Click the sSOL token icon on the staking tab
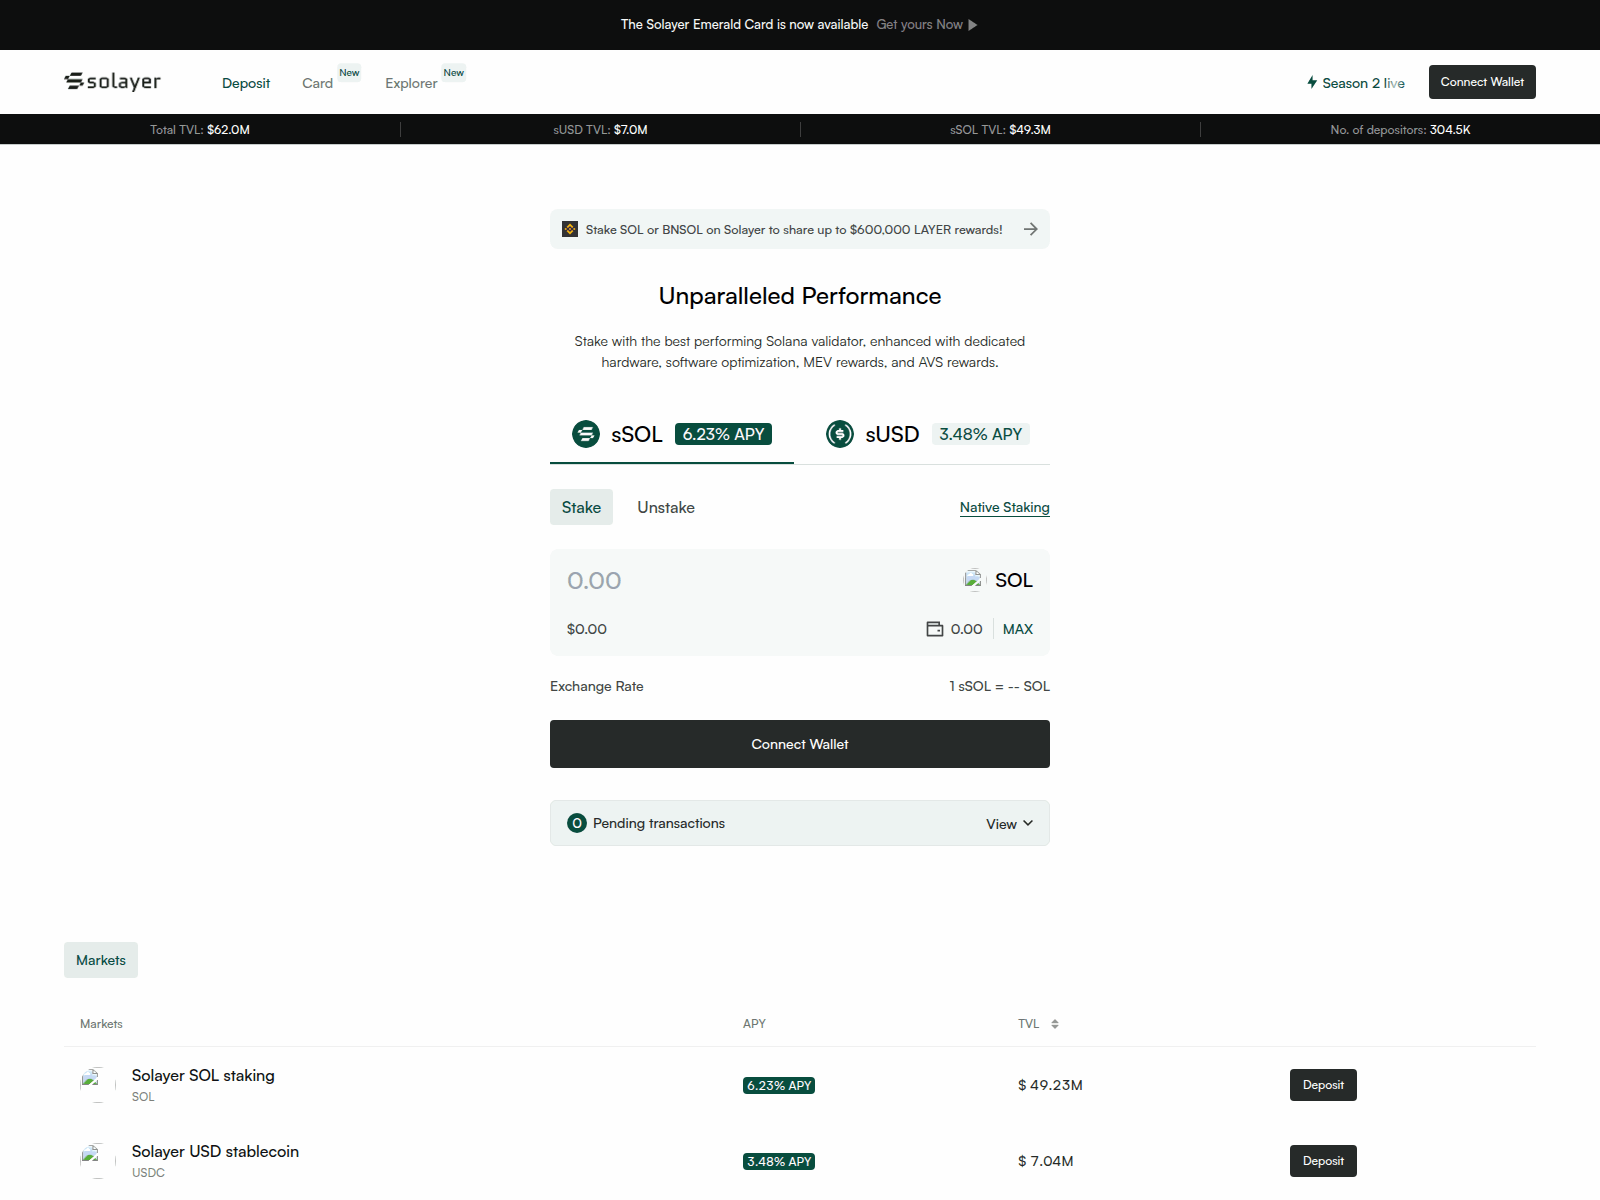This screenshot has height=1200, width=1600. tap(586, 434)
